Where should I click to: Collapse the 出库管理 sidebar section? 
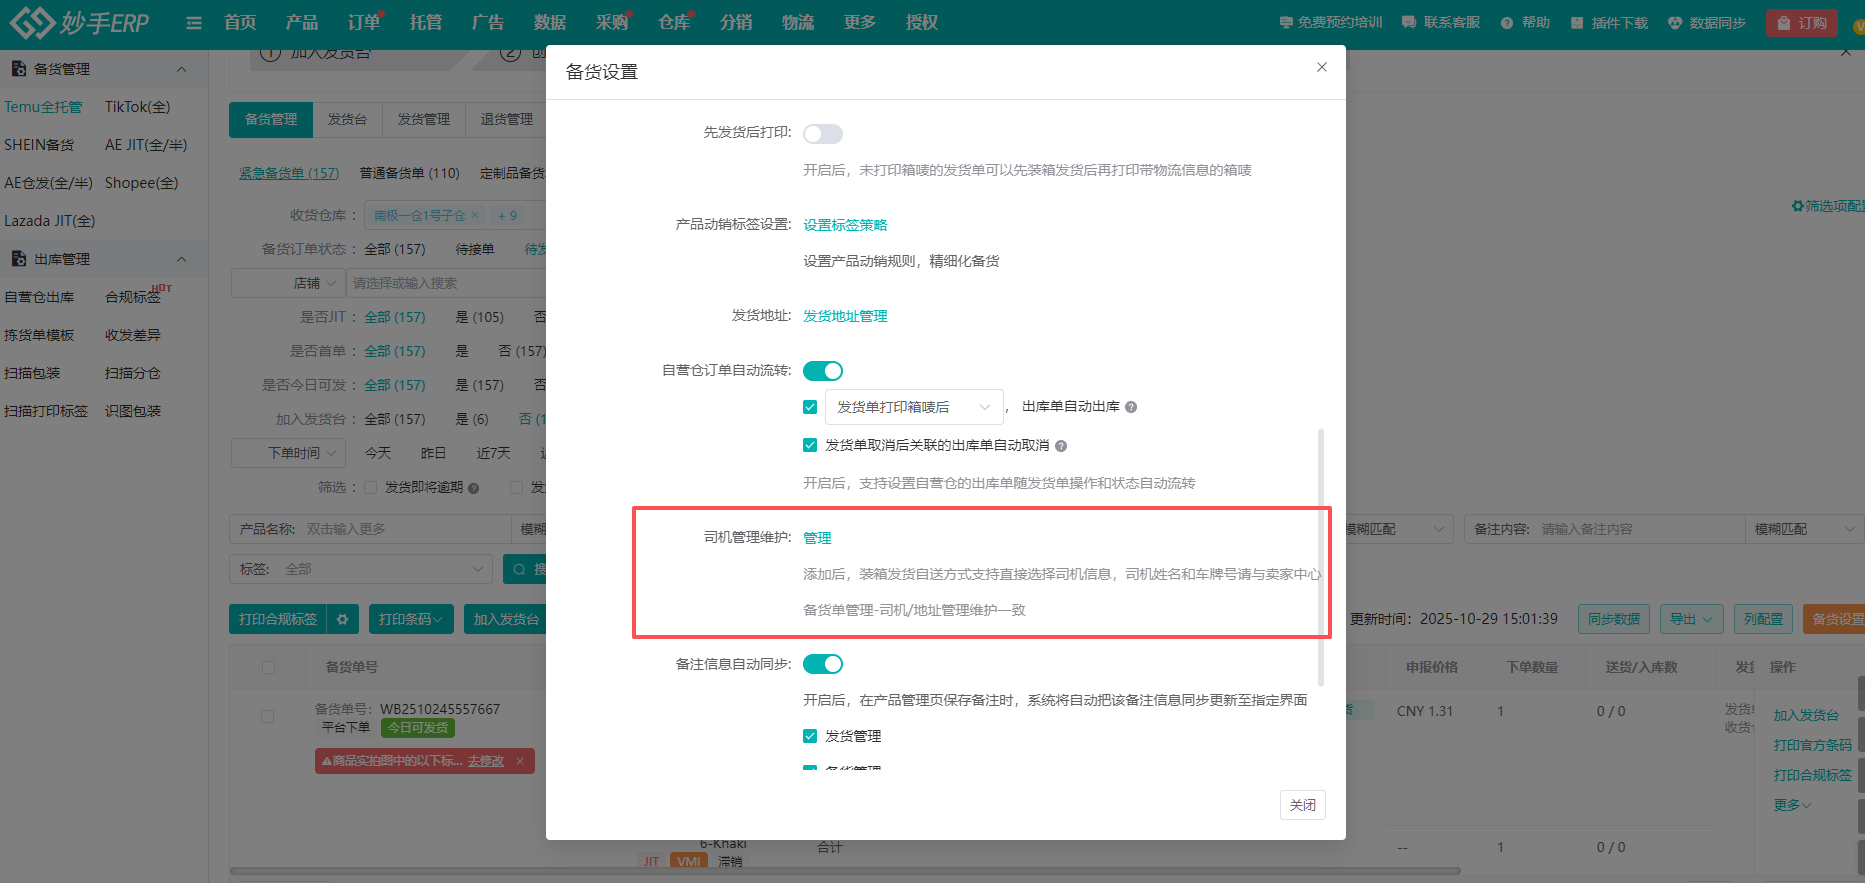[x=182, y=259]
